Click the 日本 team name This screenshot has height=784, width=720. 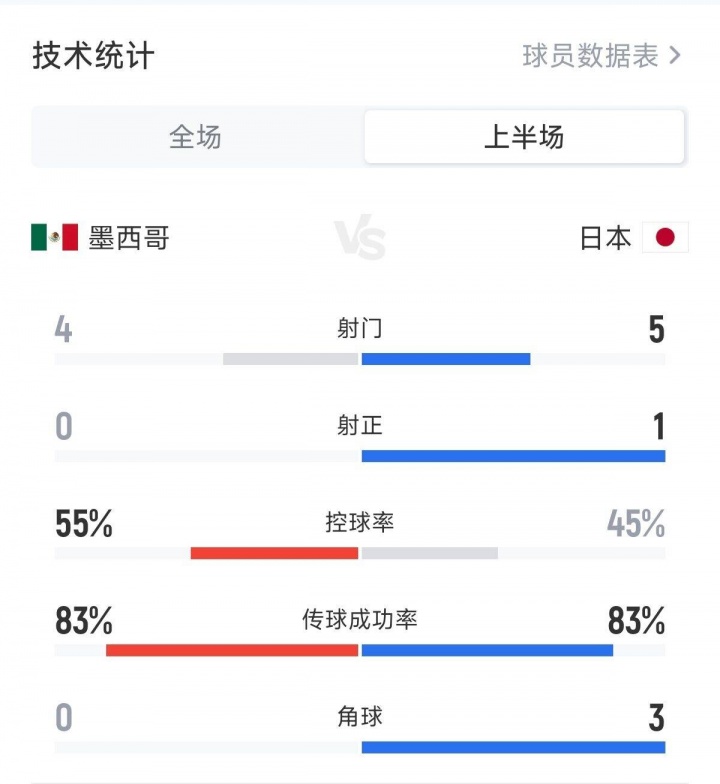tap(606, 237)
